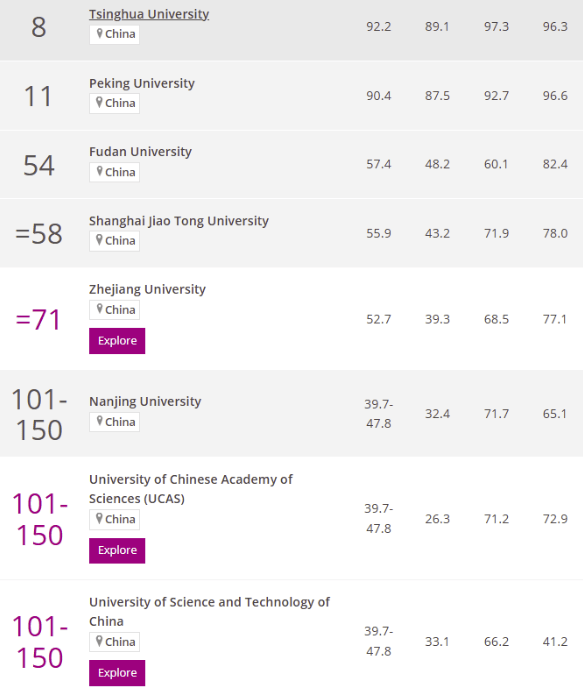The image size is (583, 694).
Task: Click the pin icon under Shanghai Jiao Tong University
Action: tap(100, 240)
